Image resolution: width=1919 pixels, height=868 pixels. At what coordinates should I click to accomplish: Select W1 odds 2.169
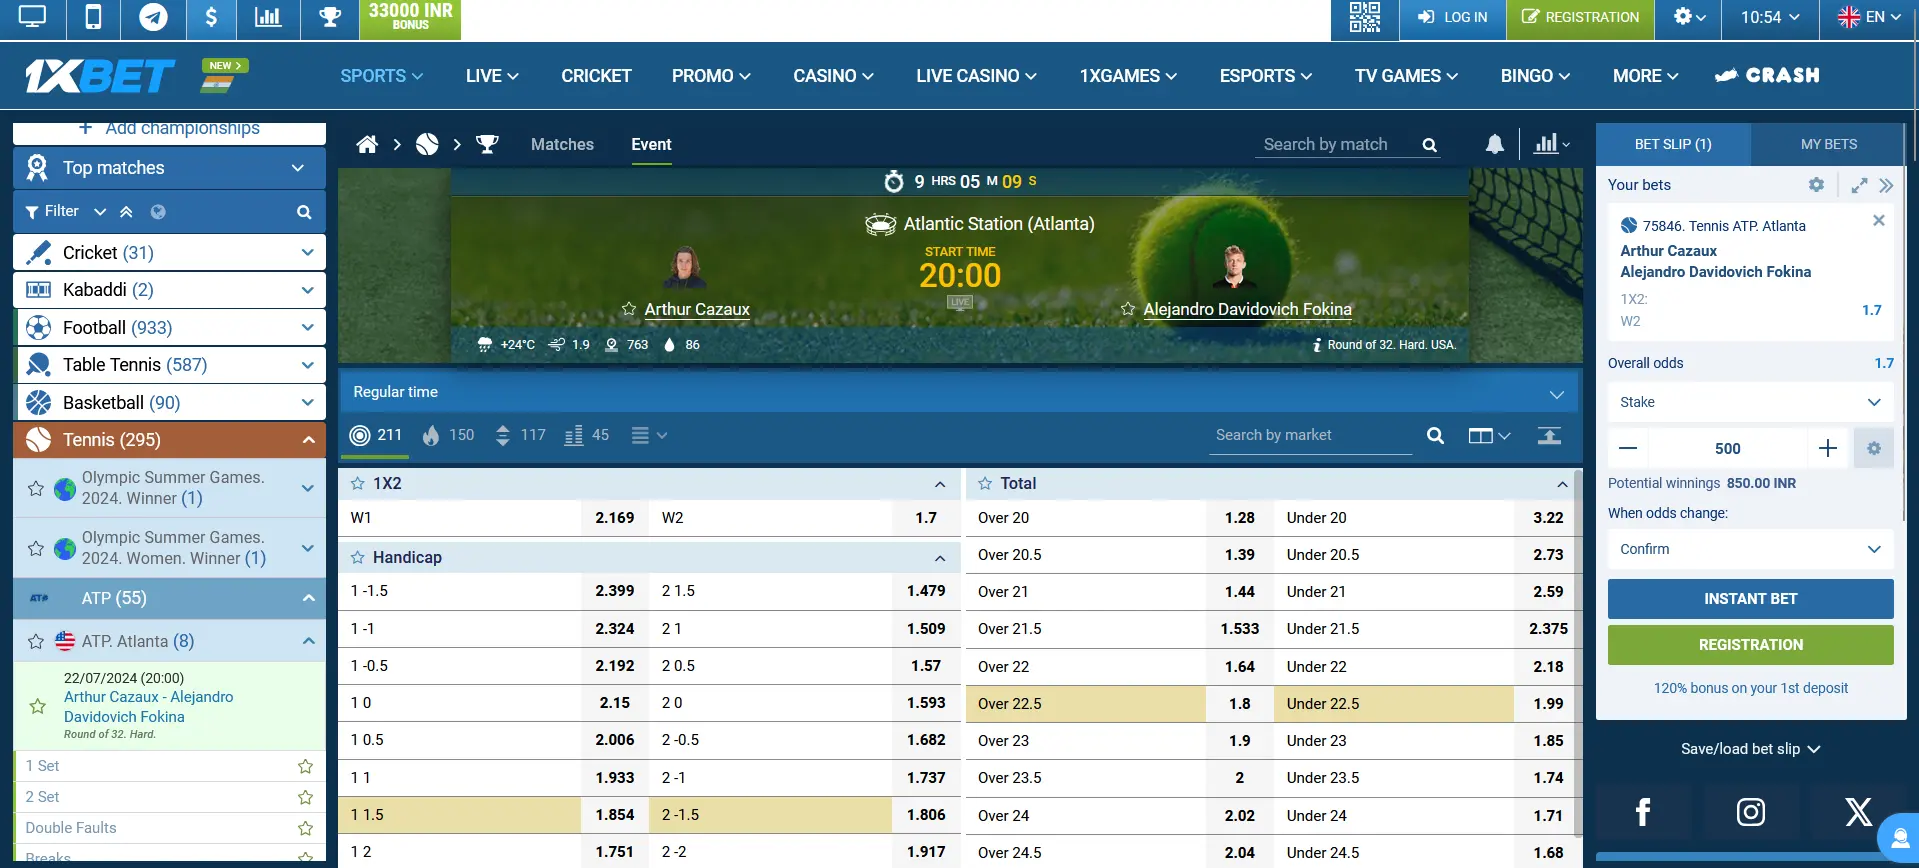click(x=614, y=518)
